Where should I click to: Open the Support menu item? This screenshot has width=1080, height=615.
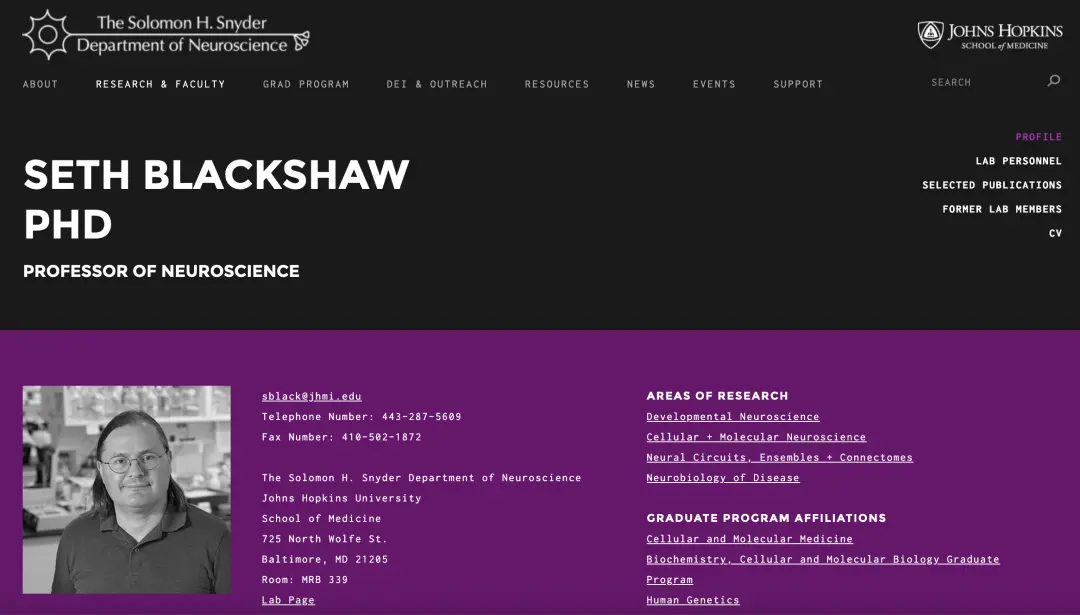coord(798,84)
